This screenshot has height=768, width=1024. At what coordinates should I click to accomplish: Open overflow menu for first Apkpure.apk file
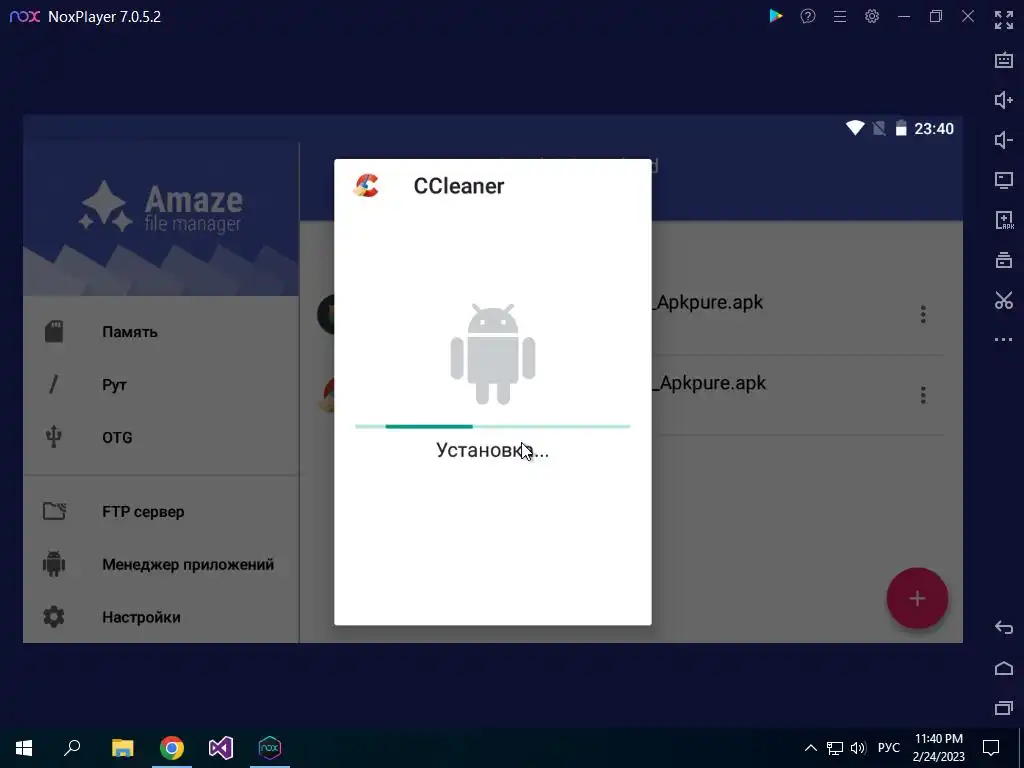[x=923, y=315]
